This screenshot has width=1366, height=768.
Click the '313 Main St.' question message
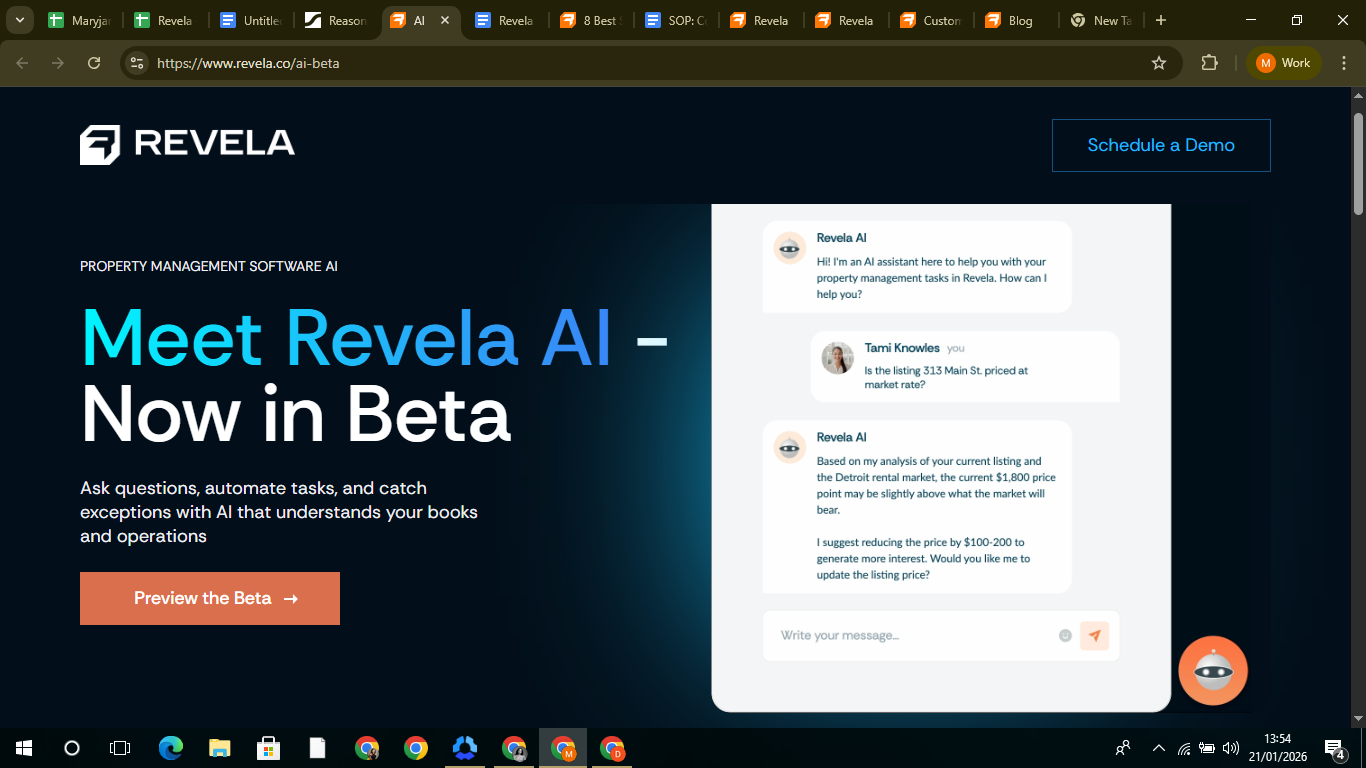(x=946, y=377)
